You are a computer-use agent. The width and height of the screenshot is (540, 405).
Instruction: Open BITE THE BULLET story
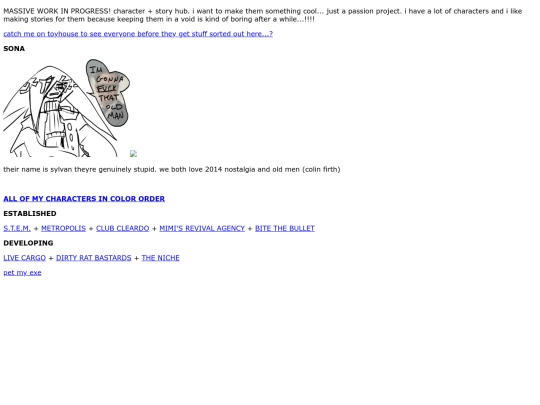[285, 228]
